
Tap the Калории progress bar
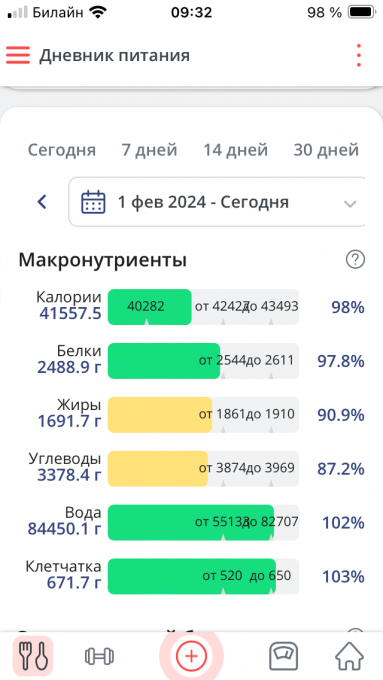pos(203,307)
